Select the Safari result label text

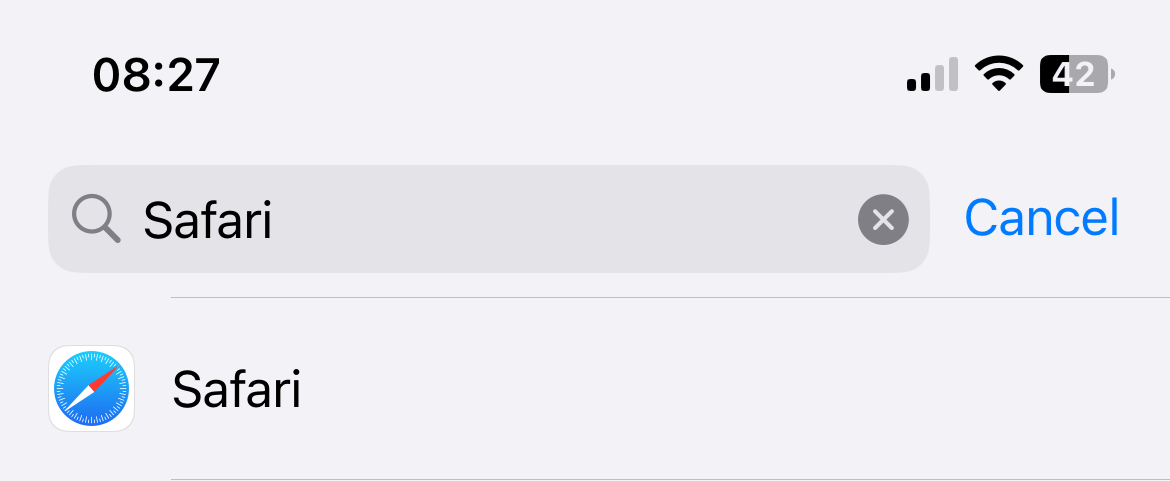tap(236, 389)
